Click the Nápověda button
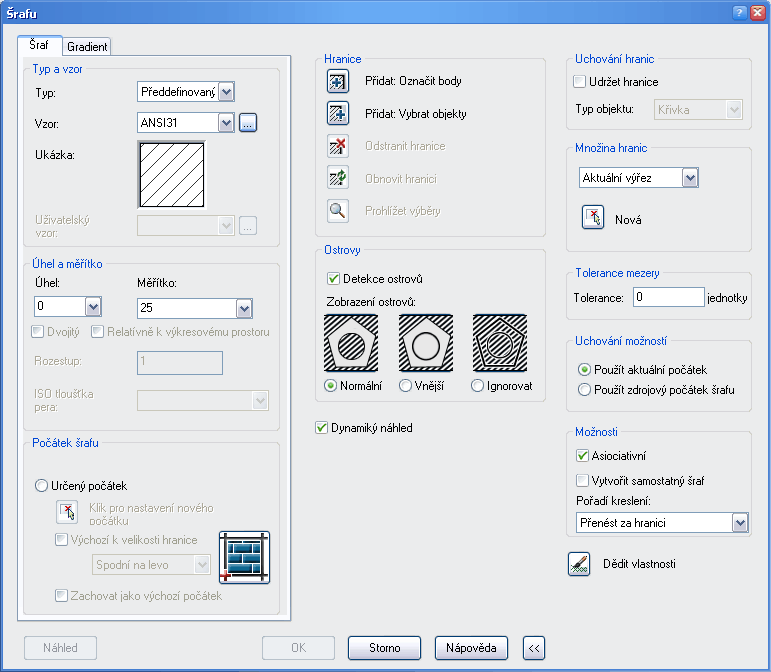Viewport: 771px width, 672px height. coord(471,648)
